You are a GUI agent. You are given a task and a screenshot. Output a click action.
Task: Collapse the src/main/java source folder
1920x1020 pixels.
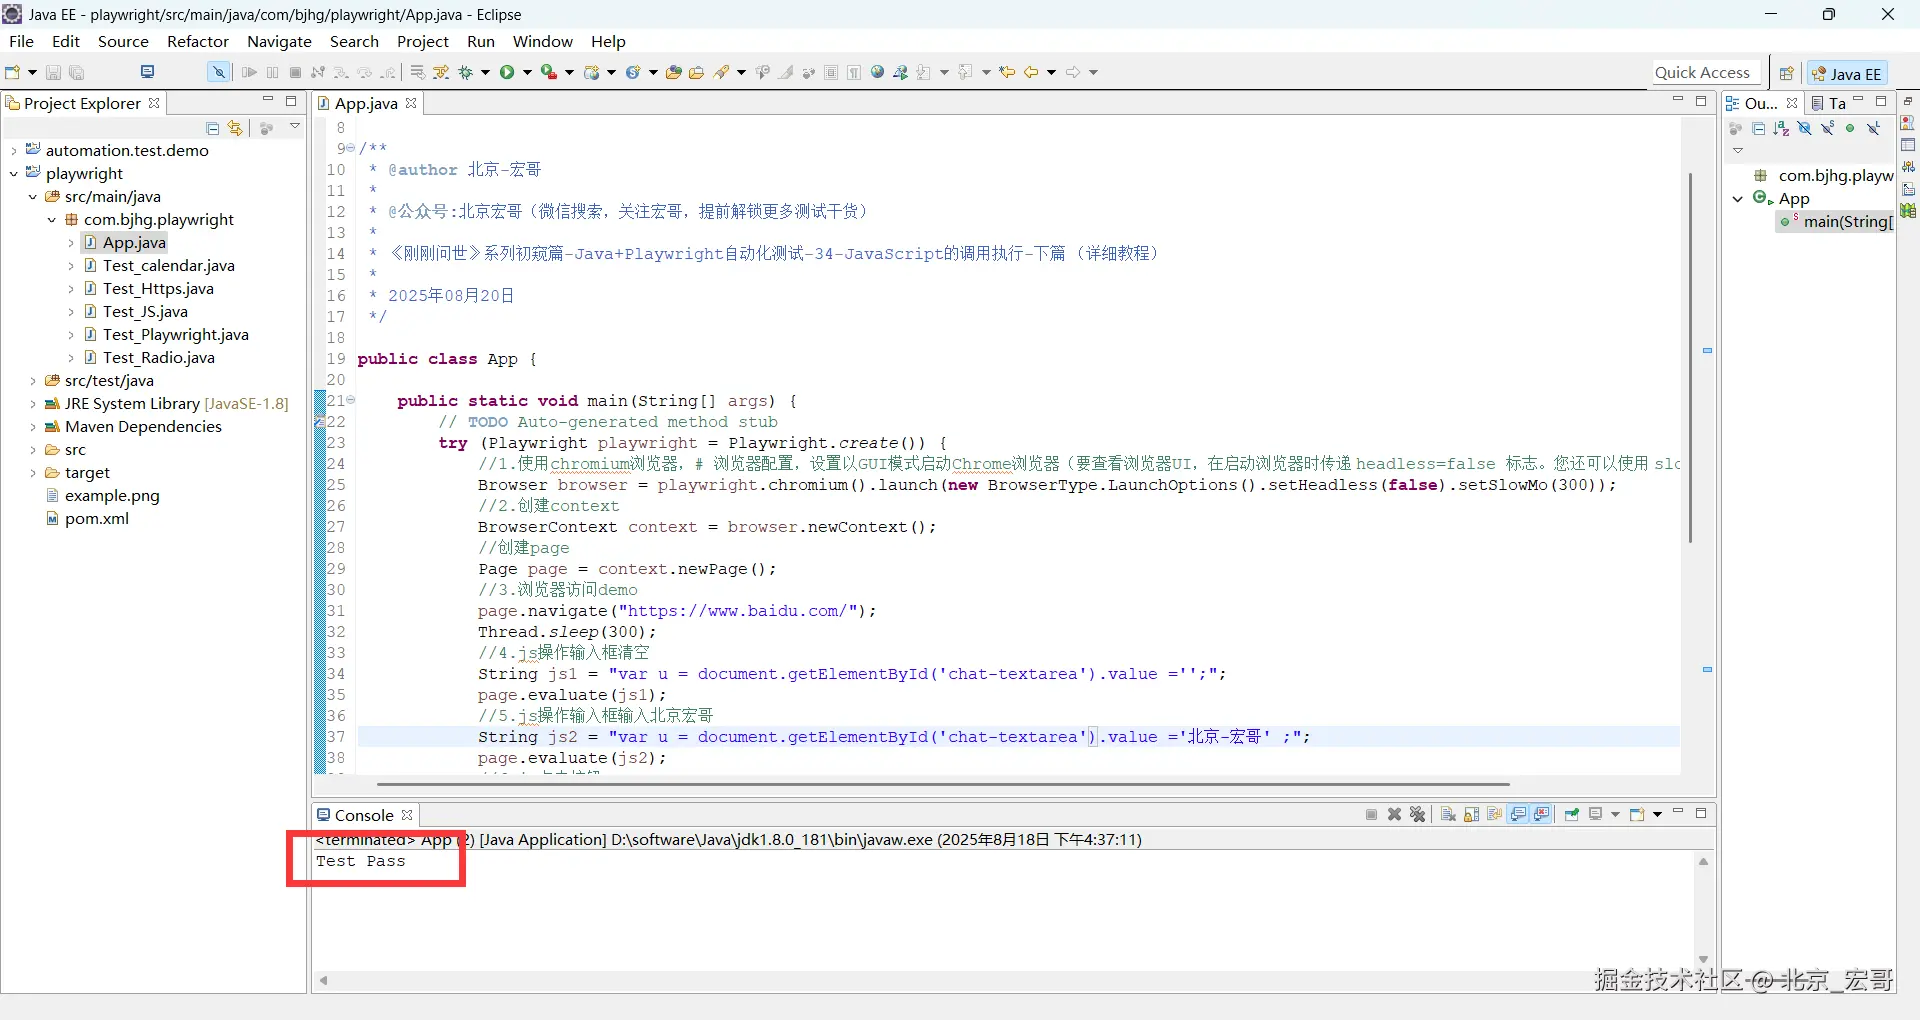33,197
